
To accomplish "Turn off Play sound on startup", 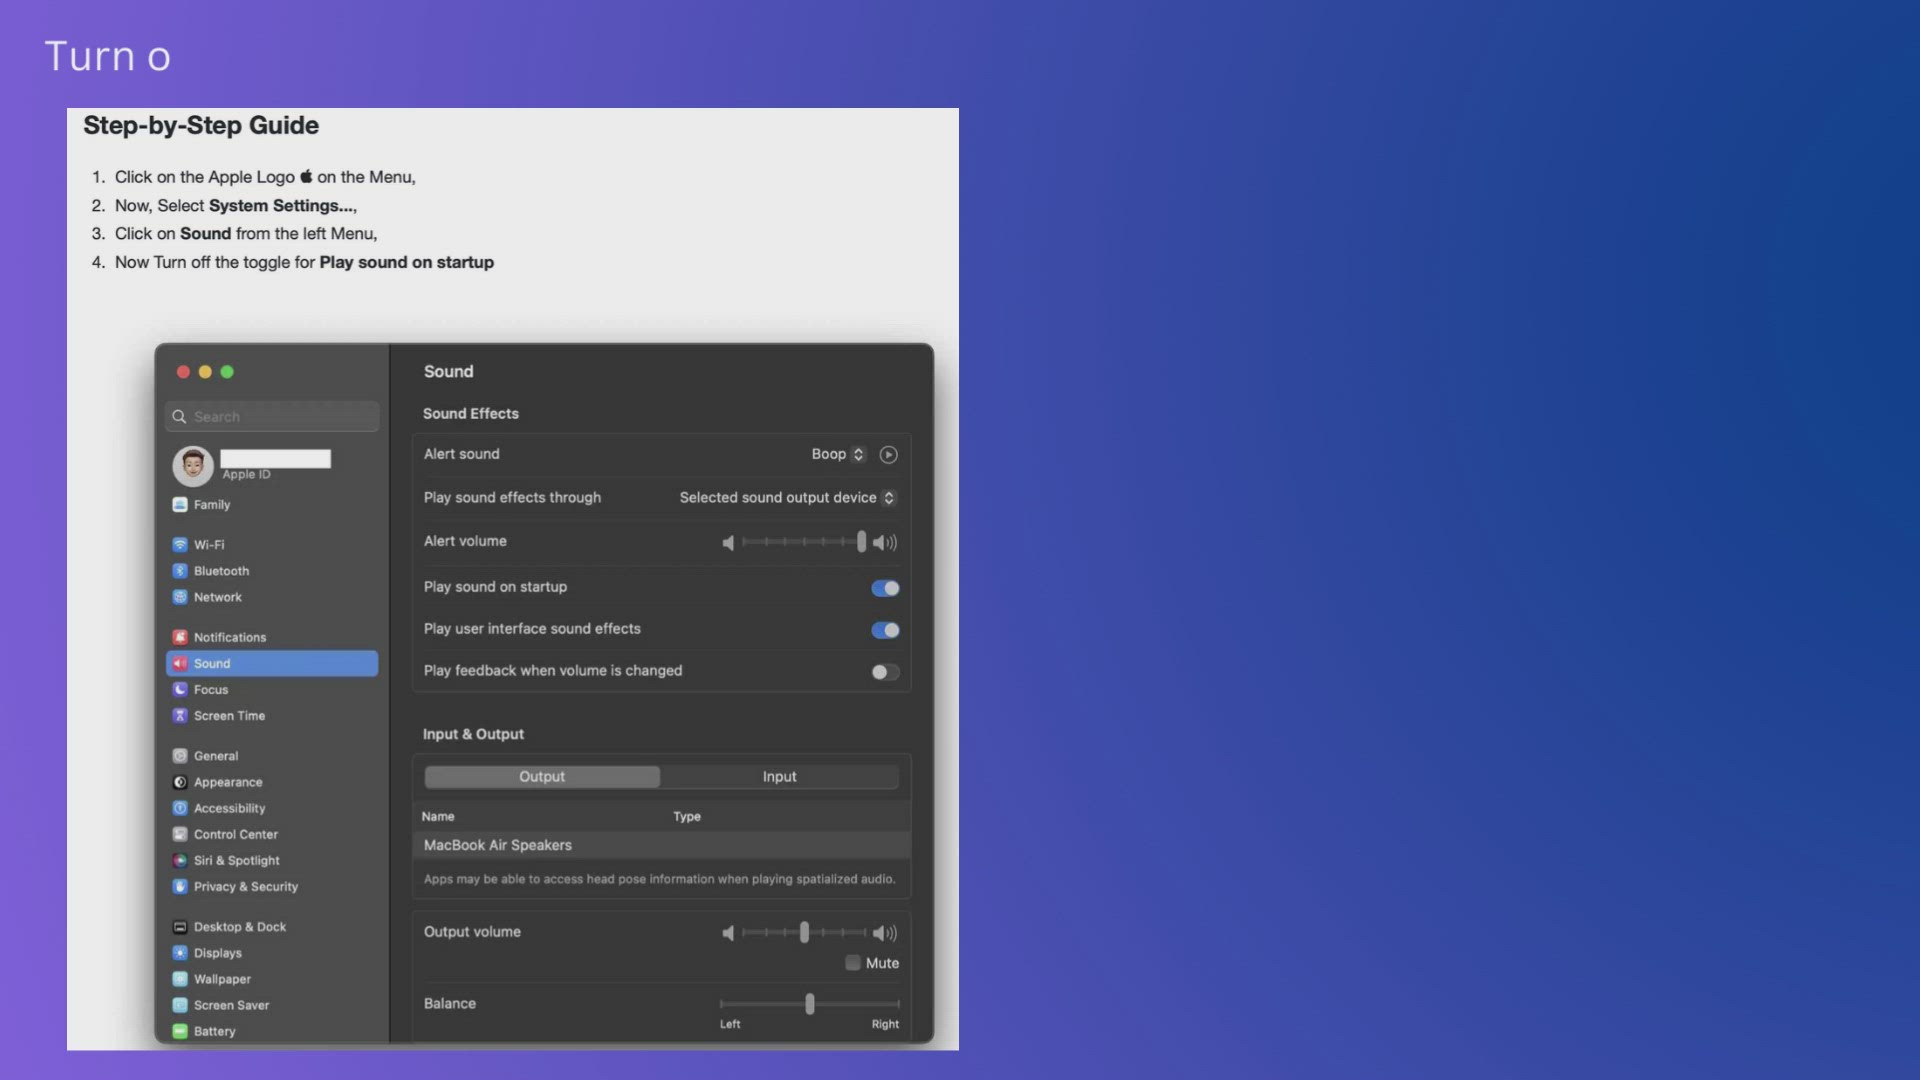I will [885, 588].
